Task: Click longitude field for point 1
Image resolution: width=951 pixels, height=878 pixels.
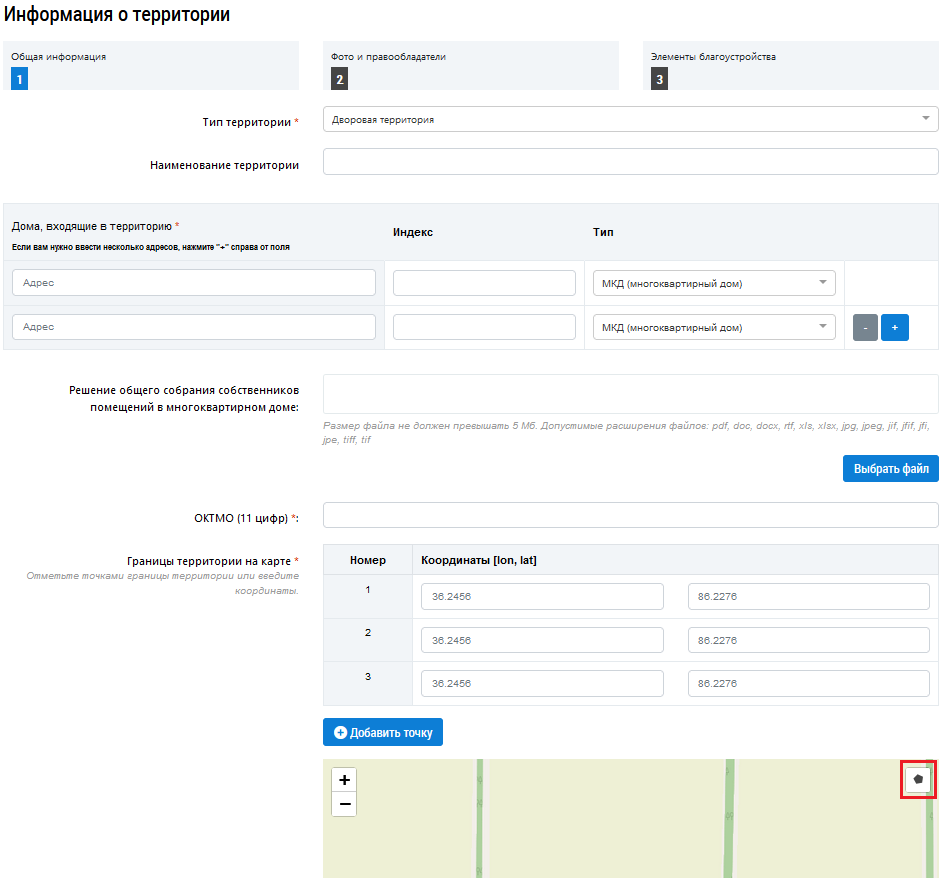Action: [x=542, y=597]
